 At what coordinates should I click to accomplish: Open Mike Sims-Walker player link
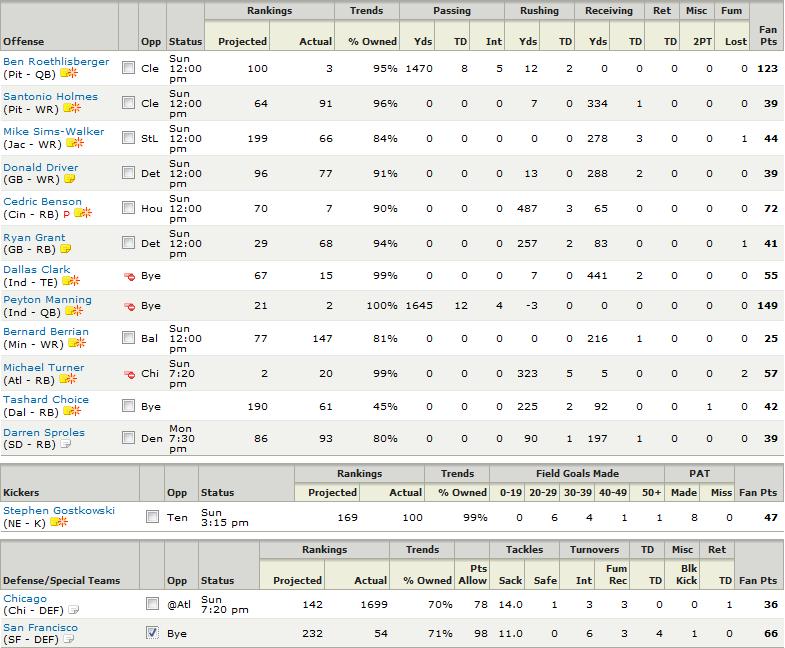pos(54,132)
